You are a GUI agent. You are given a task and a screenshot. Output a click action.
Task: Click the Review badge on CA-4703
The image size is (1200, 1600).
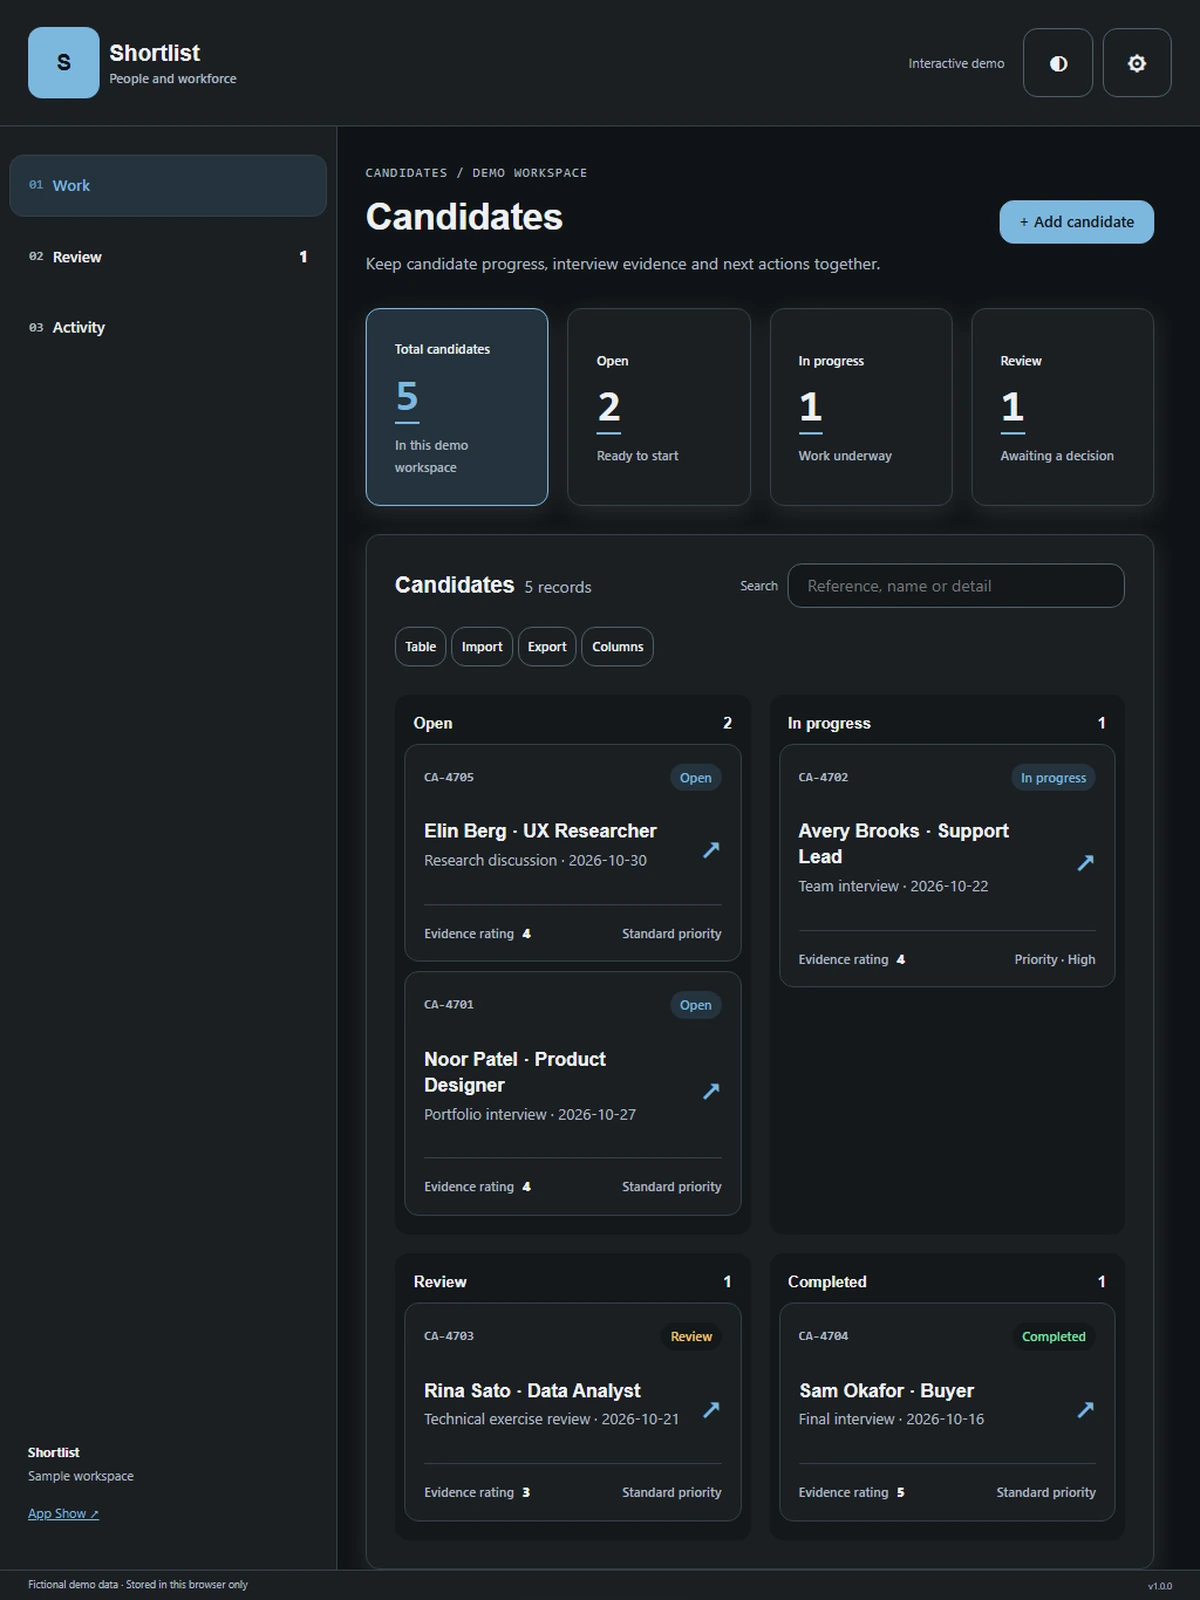click(x=691, y=1337)
